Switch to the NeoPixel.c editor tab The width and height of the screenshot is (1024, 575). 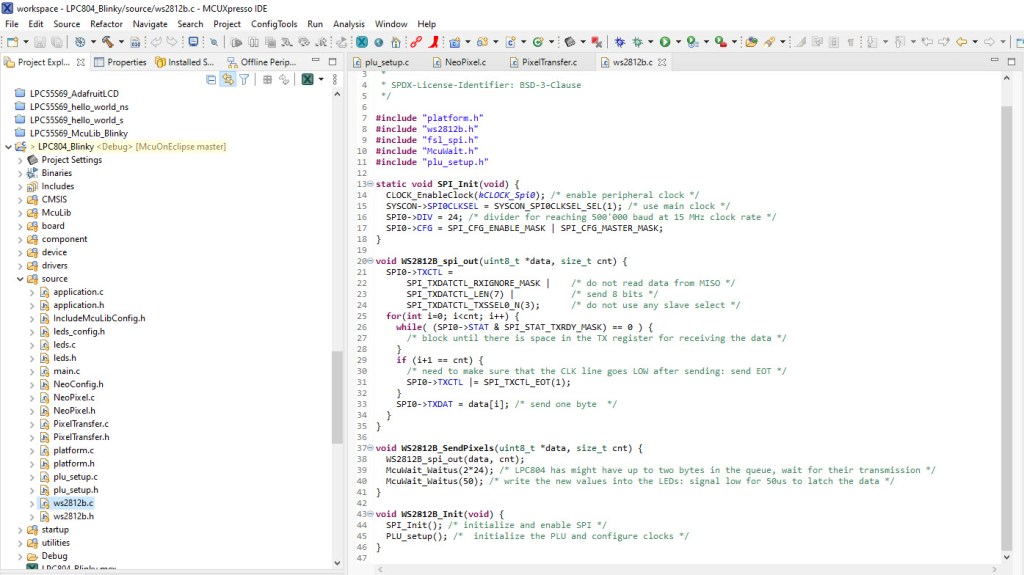click(466, 62)
